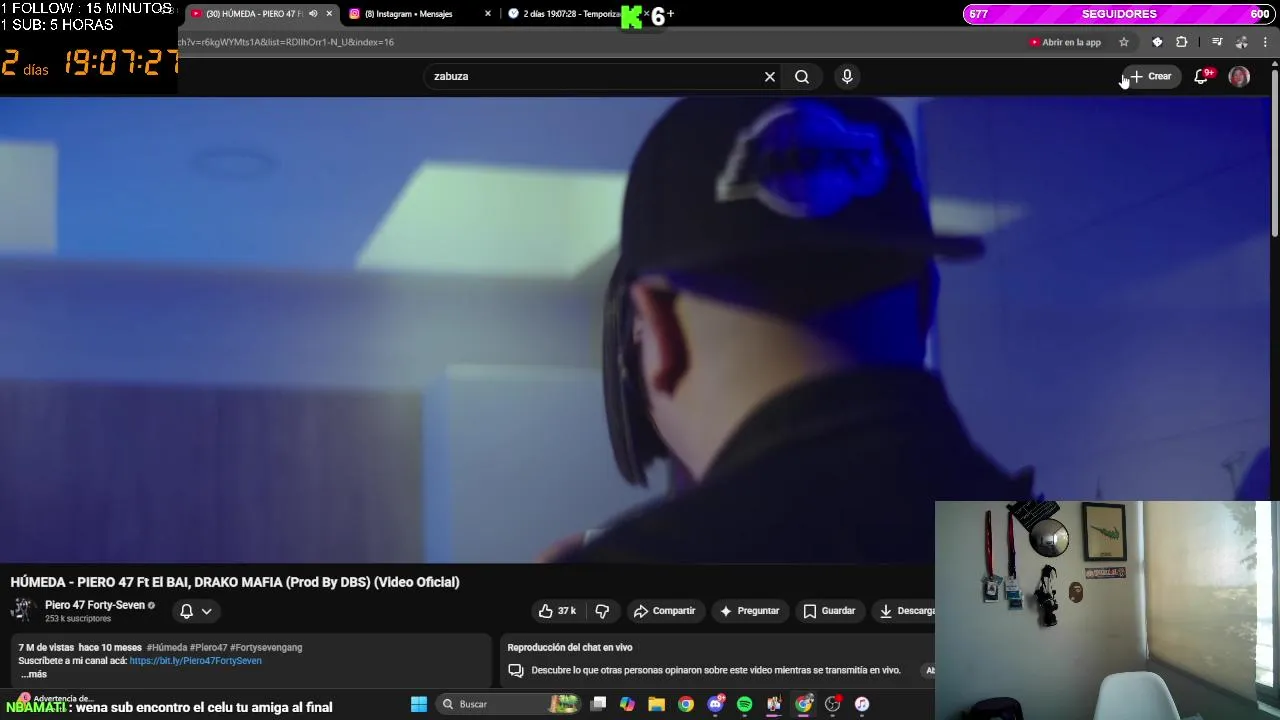Open Spotify from taskbar
The width and height of the screenshot is (1280, 720).
click(x=744, y=704)
